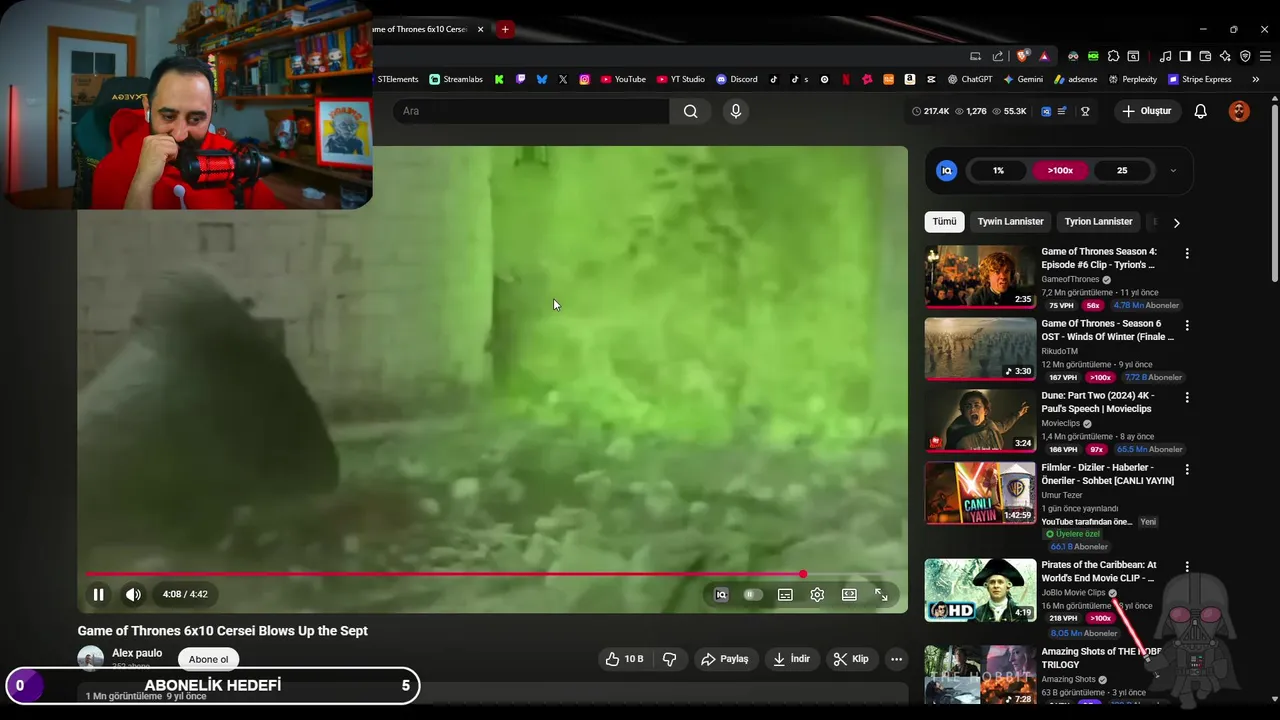Open the browser Extensions puzzle icon
This screenshot has height=720, width=1280.
(1113, 56)
